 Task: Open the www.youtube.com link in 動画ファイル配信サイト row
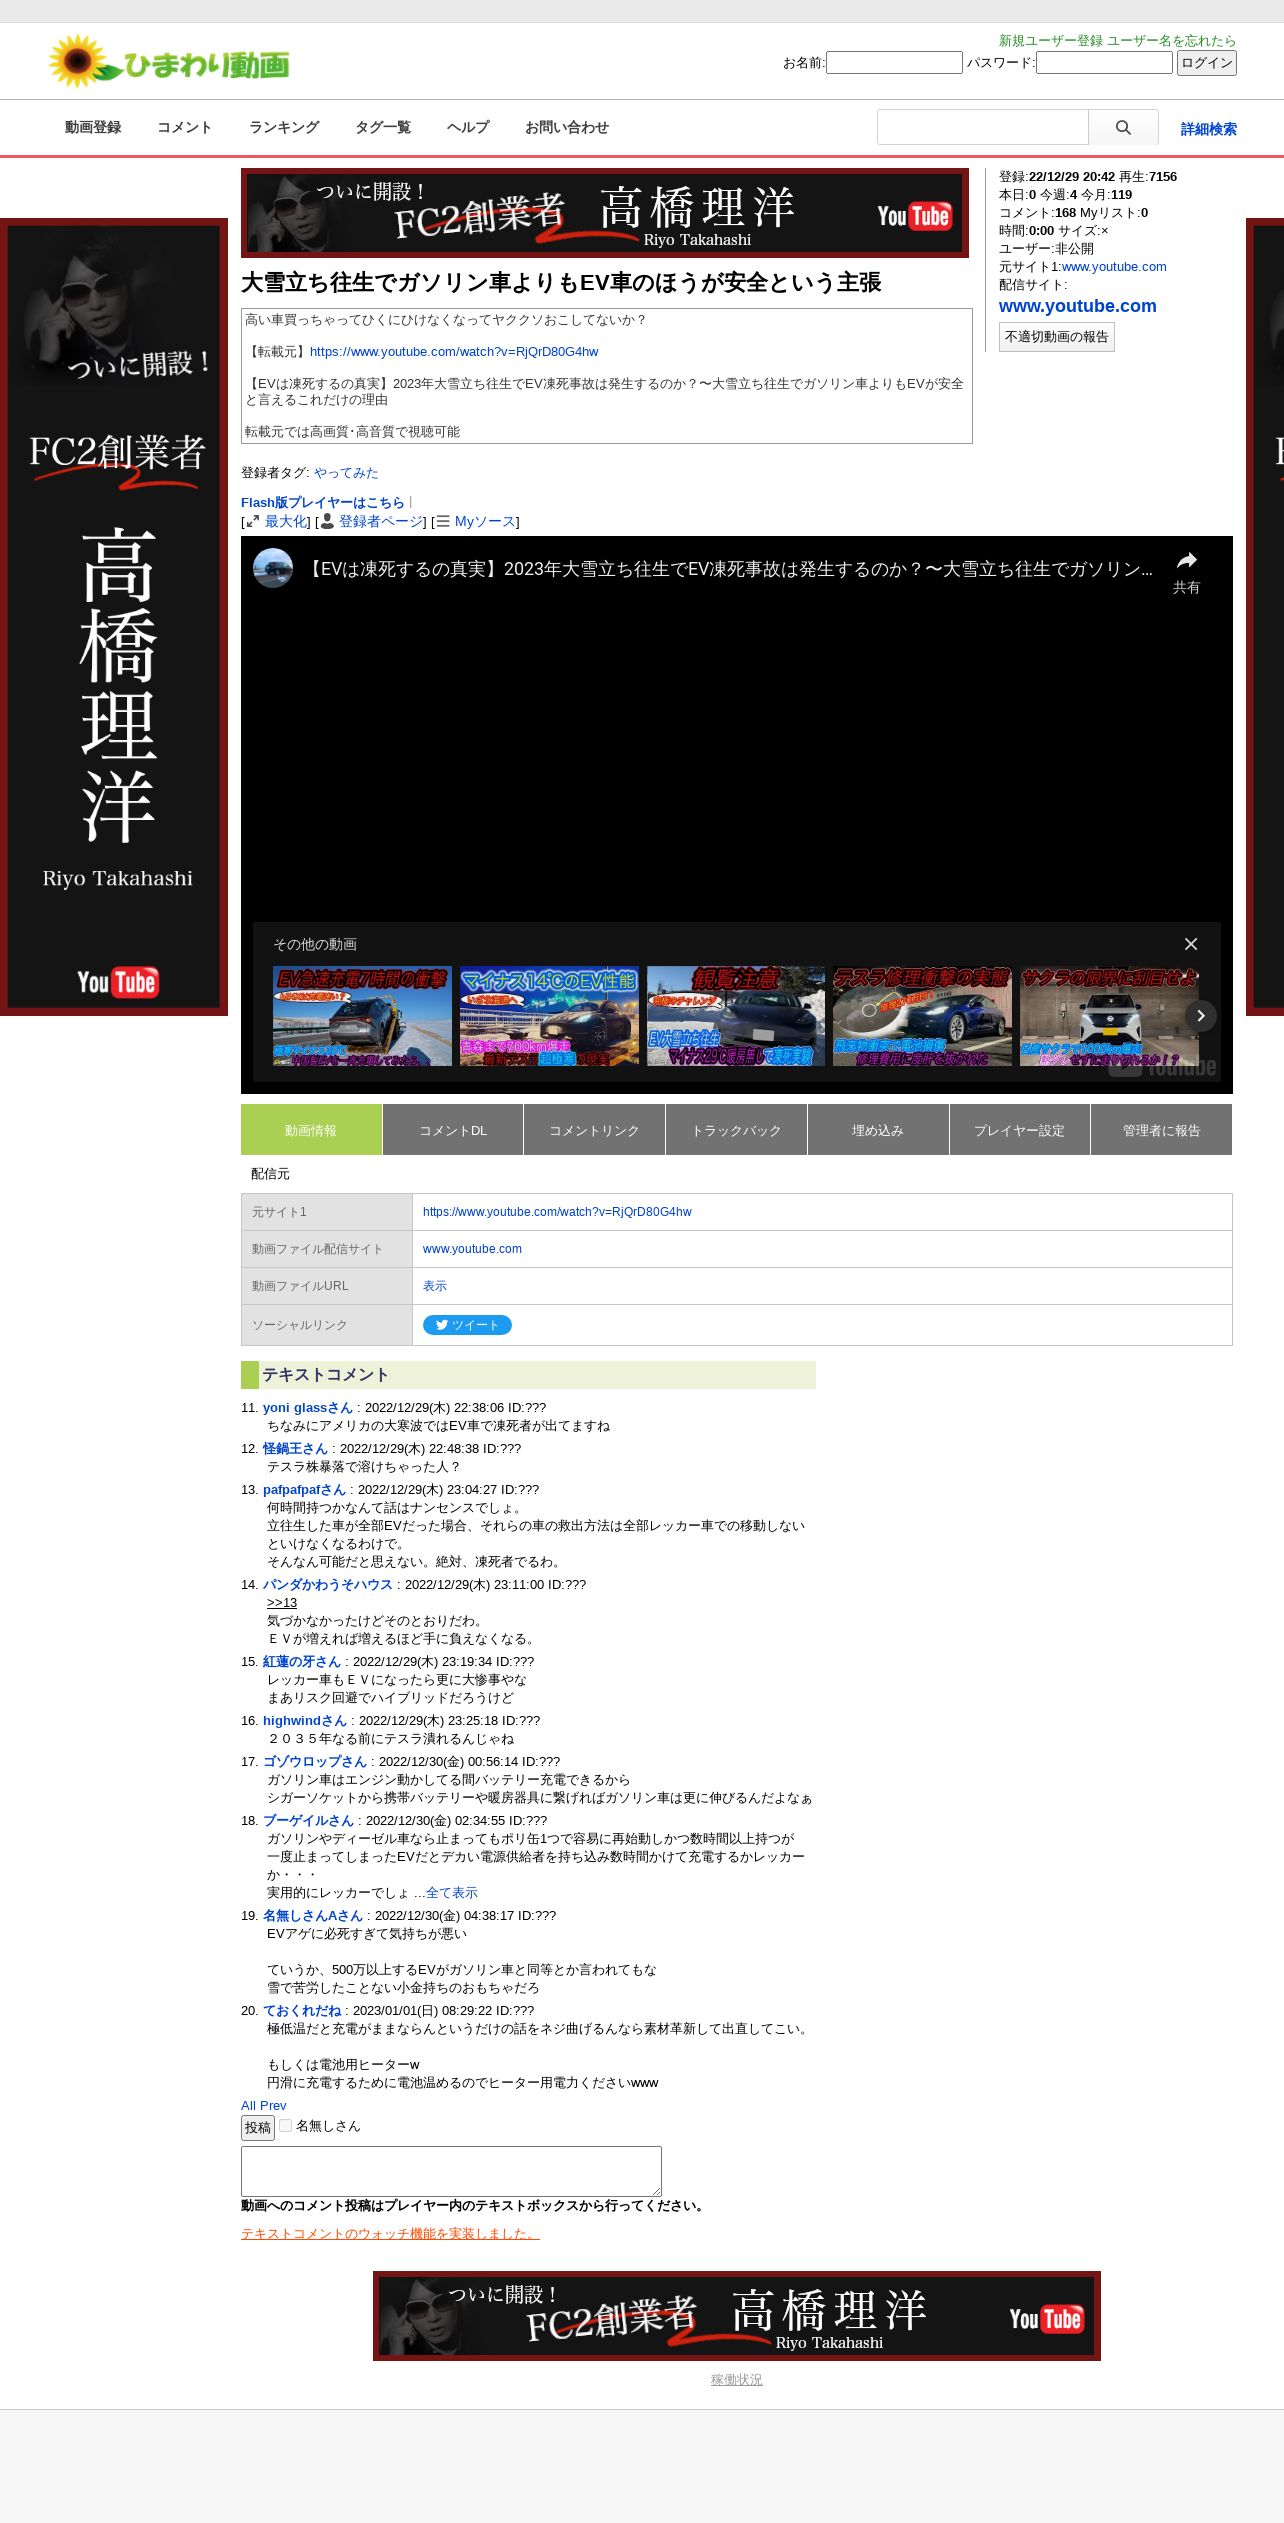click(x=472, y=1249)
